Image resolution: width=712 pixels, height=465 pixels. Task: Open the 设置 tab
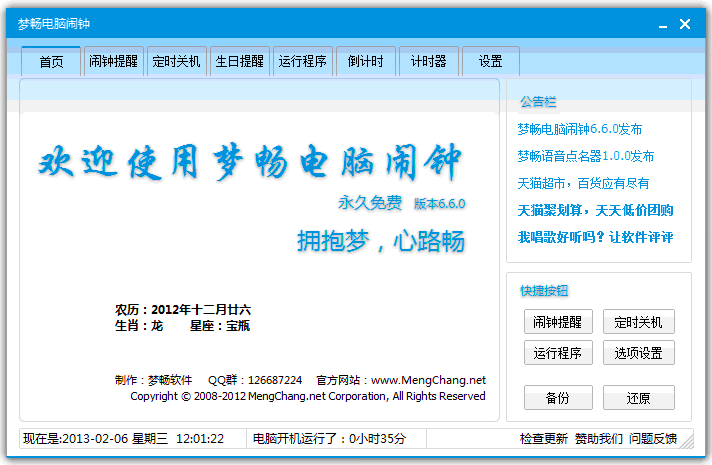coord(491,61)
